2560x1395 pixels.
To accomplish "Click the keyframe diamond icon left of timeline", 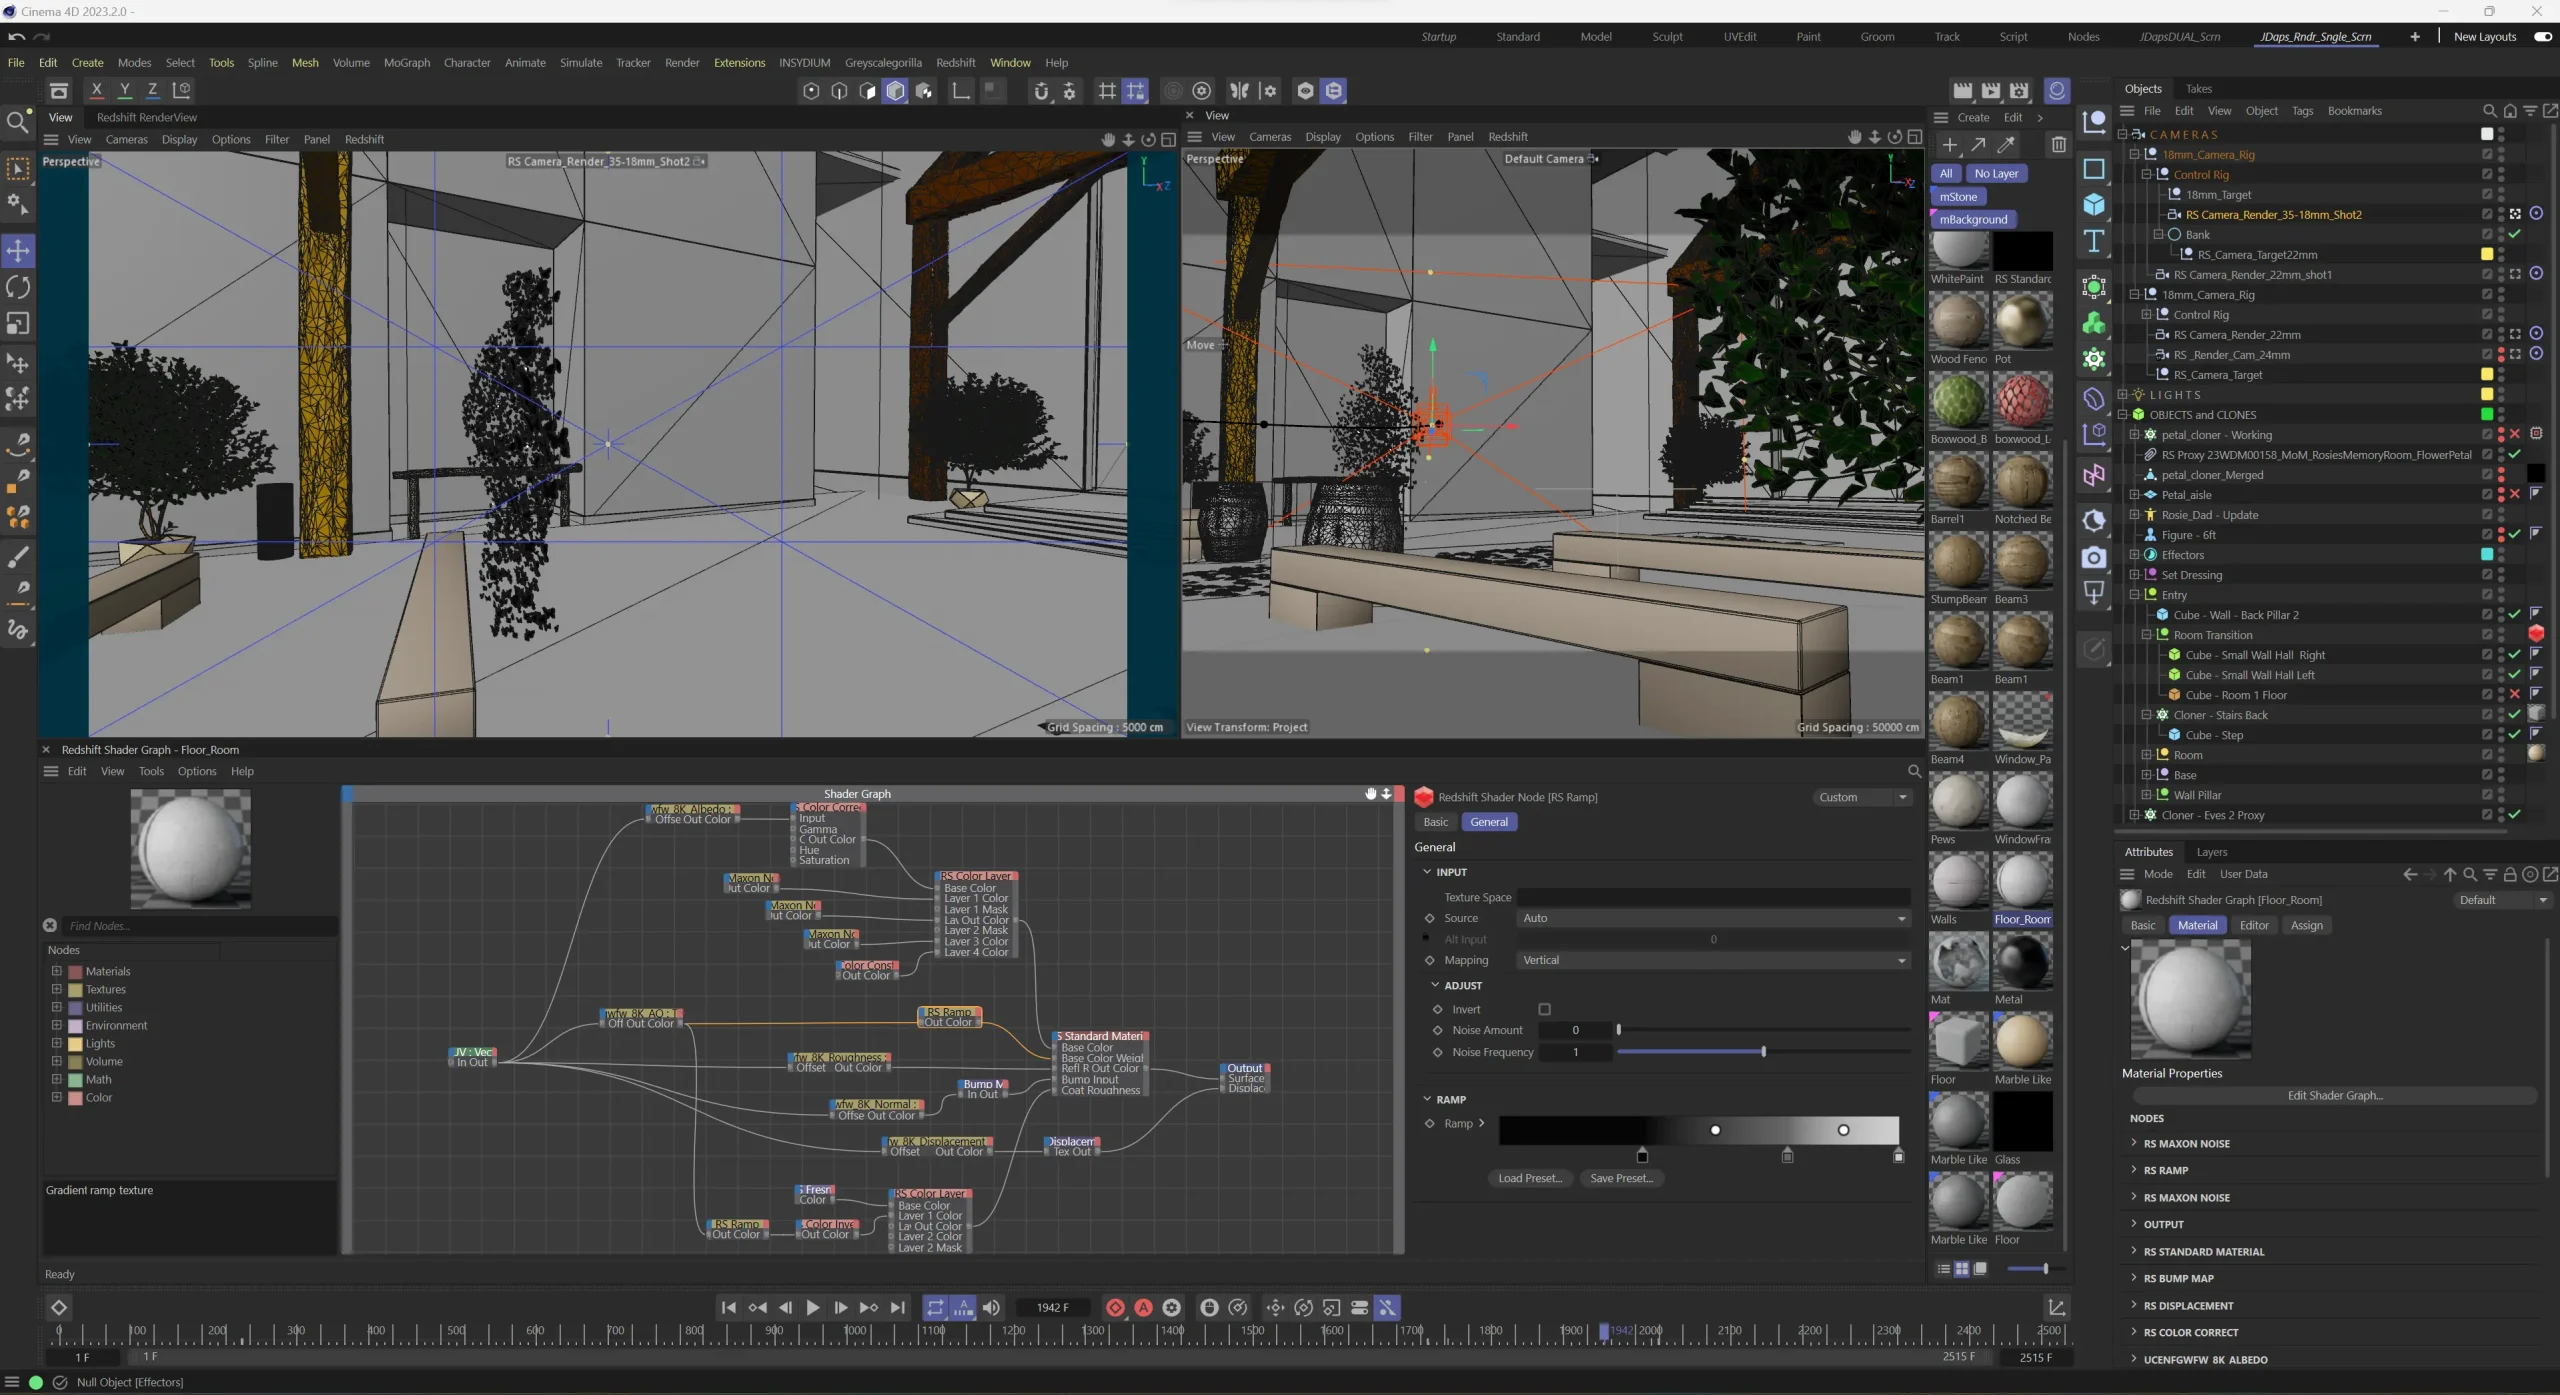I will coord(59,1308).
